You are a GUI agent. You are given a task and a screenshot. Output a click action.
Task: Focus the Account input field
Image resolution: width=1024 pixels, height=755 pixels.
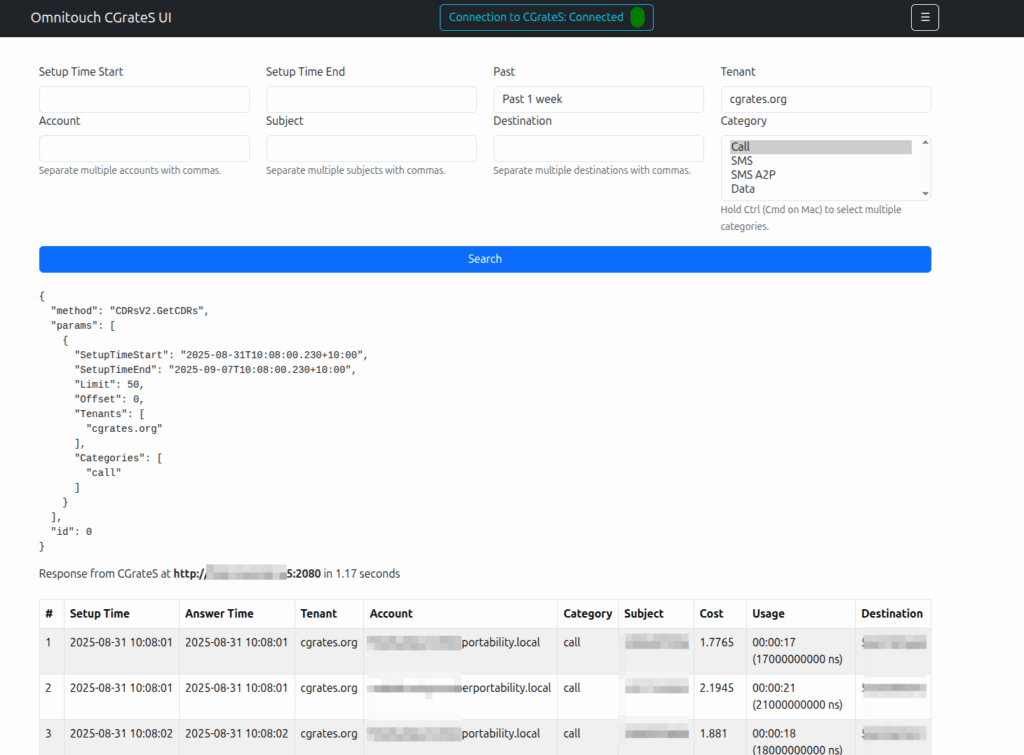click(x=144, y=148)
